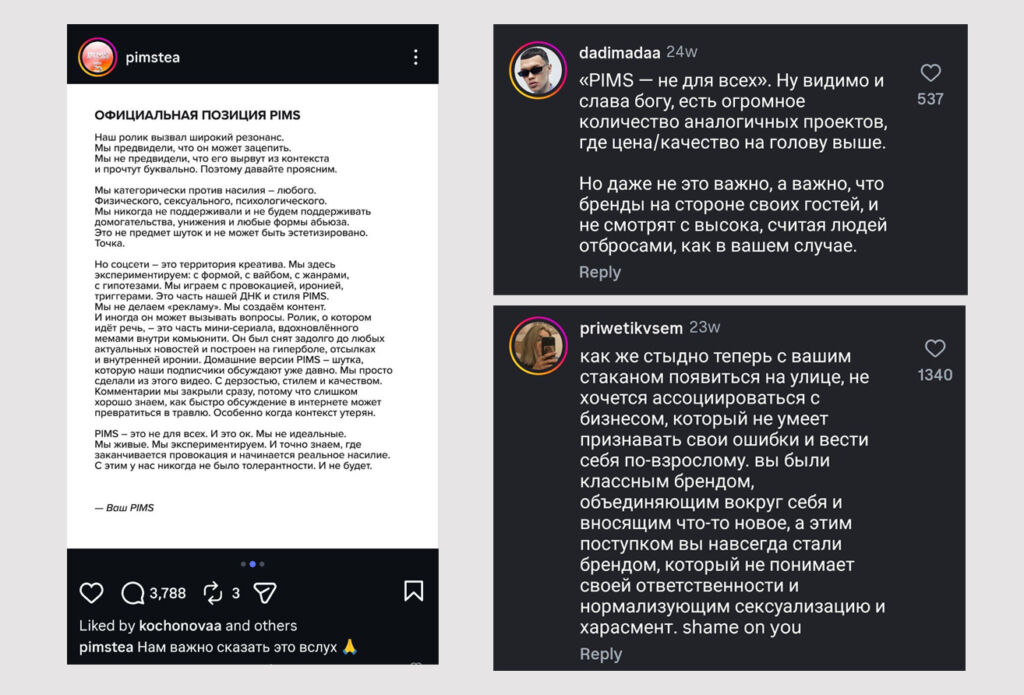Click the carousel page indicator dots
Screen dimensions: 1024x695
[x=252, y=564]
